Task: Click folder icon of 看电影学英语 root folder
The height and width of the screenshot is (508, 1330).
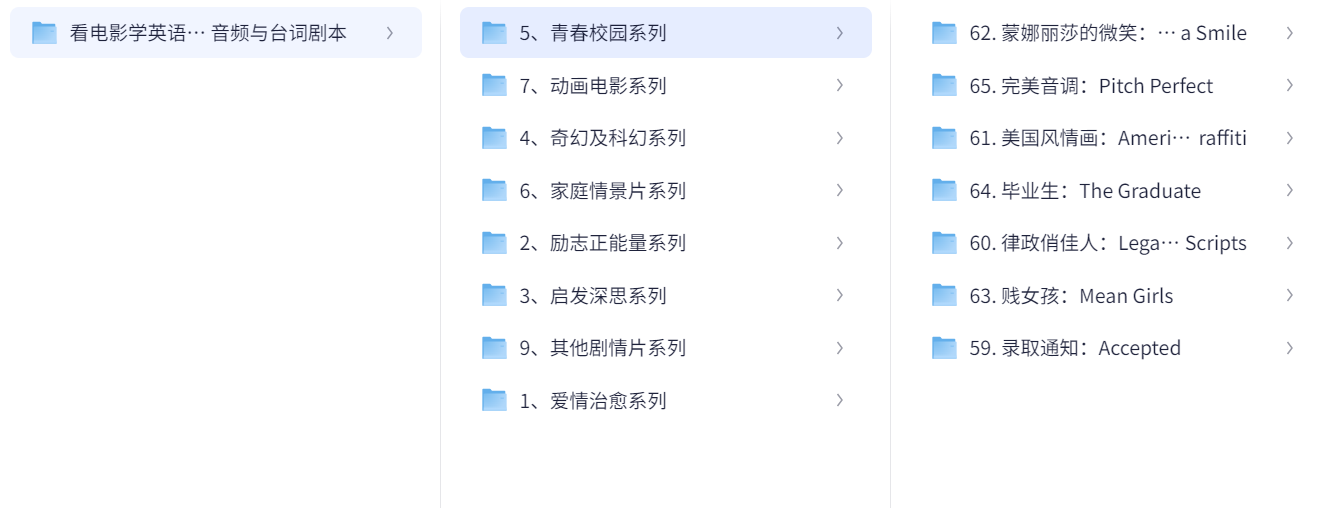Action: coord(44,33)
